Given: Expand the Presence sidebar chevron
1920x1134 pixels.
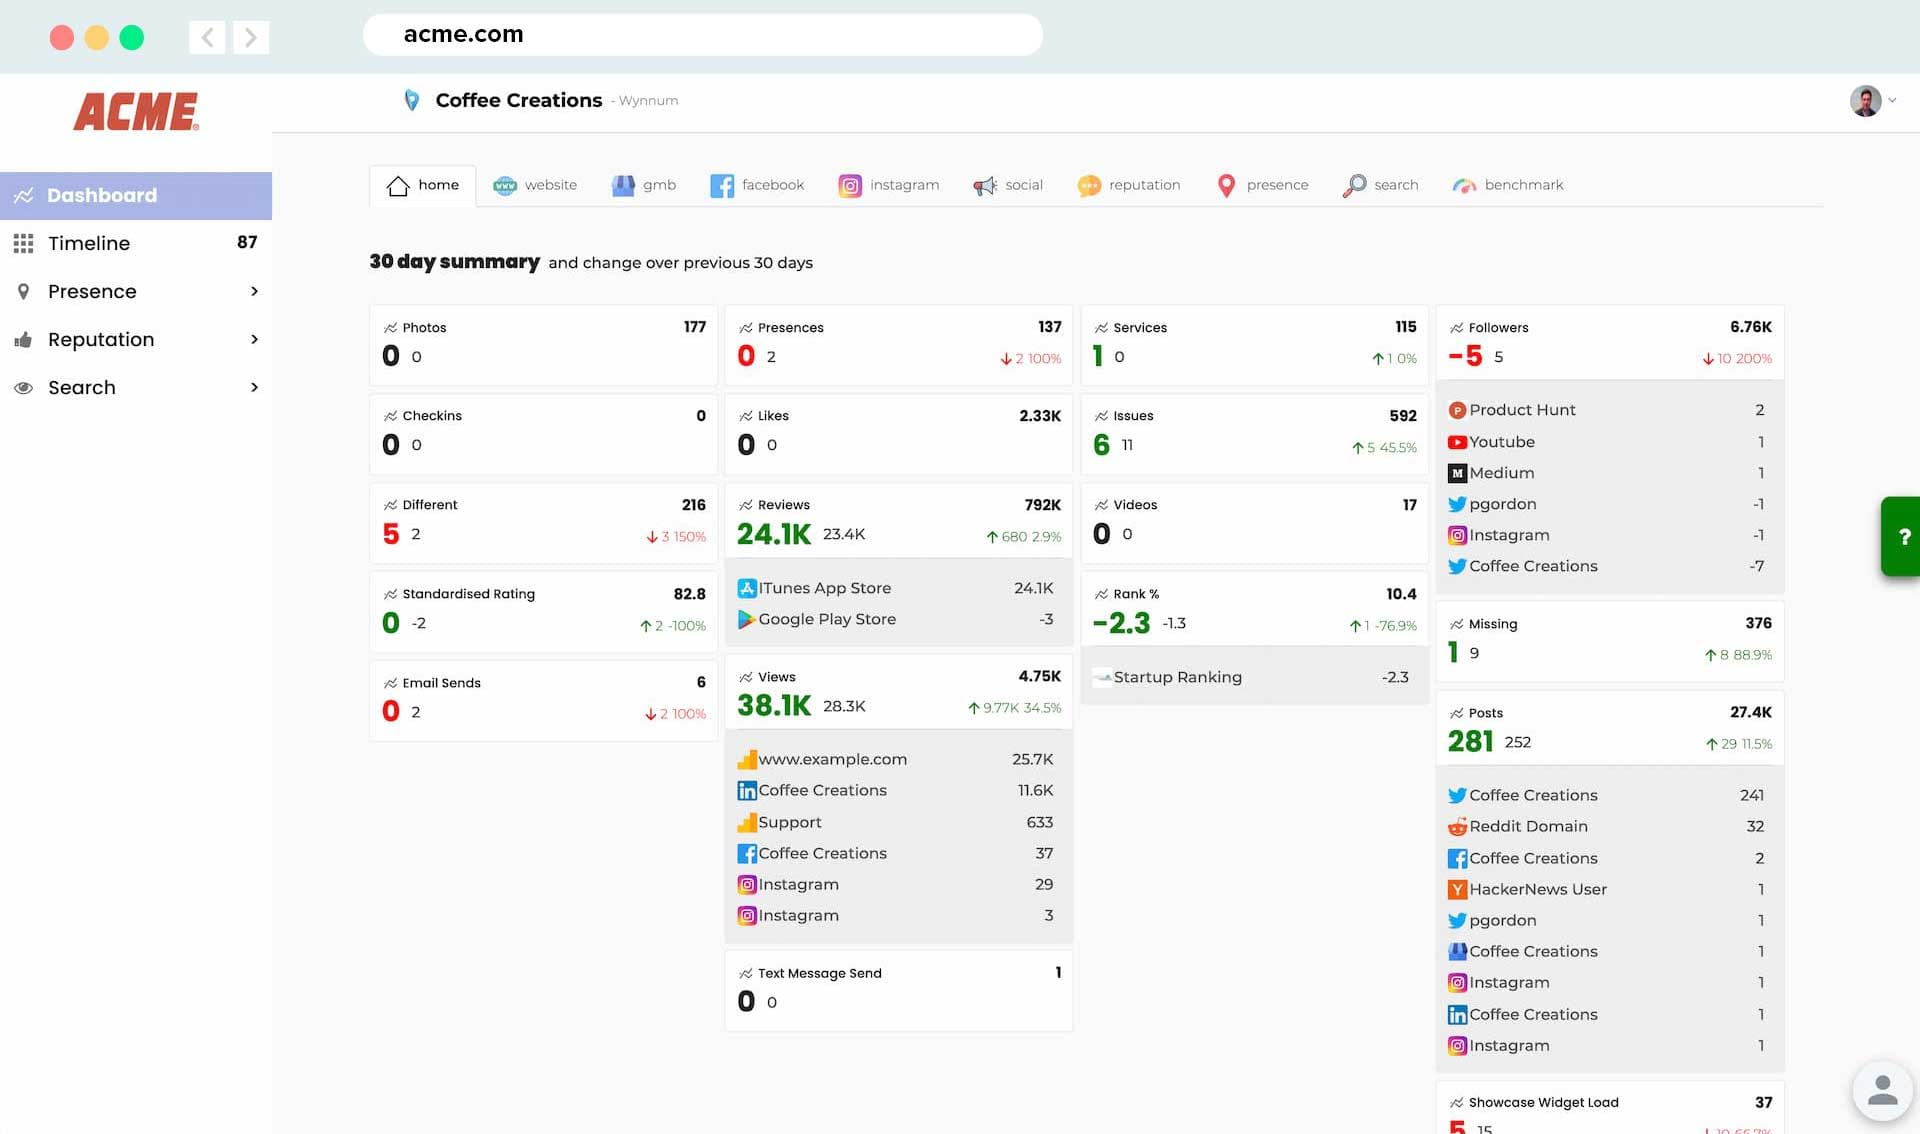Looking at the screenshot, I should pyautogui.click(x=254, y=291).
